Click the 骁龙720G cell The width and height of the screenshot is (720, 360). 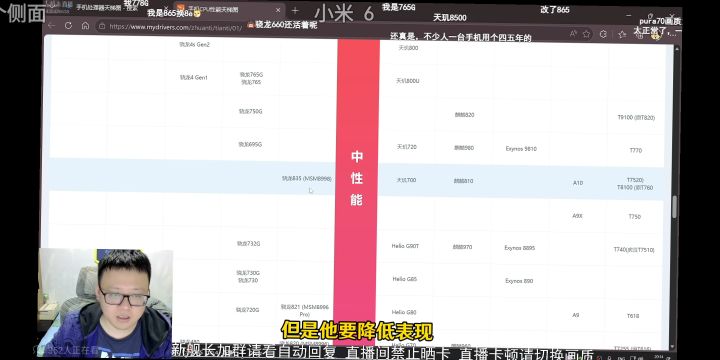248,310
